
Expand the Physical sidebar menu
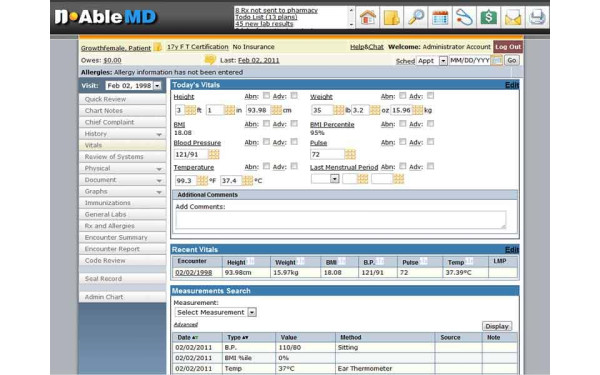tap(159, 169)
